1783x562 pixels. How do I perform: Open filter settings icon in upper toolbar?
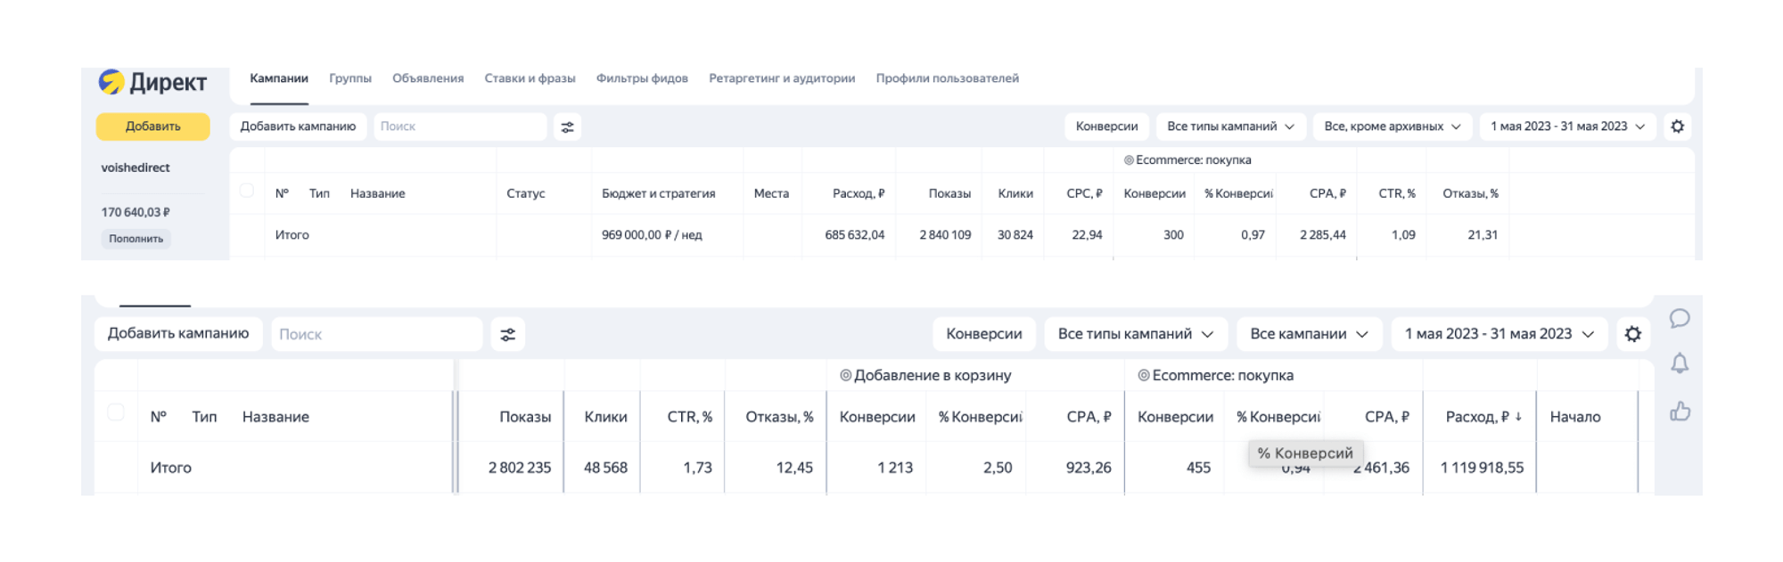[567, 127]
